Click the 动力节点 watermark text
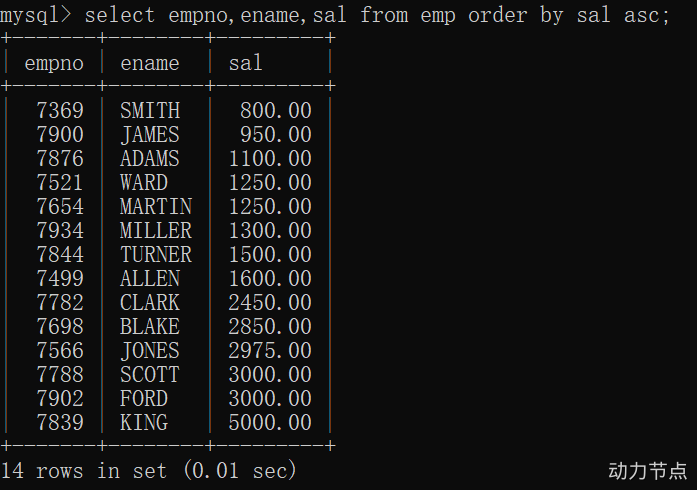697x490 pixels. (x=647, y=470)
